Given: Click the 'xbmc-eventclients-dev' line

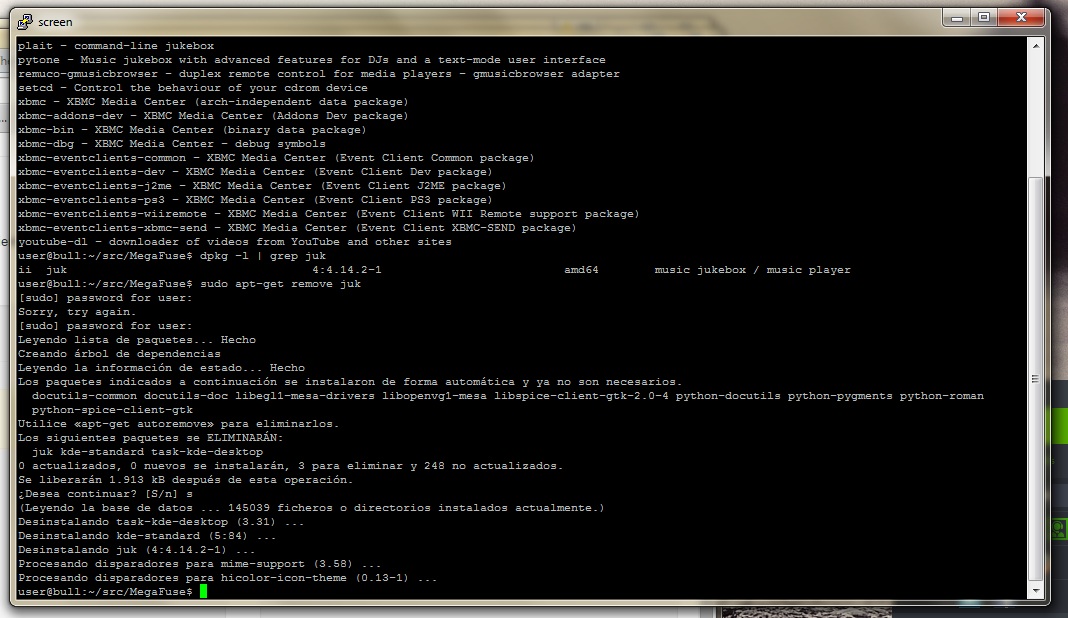Looking at the screenshot, I should tap(255, 172).
